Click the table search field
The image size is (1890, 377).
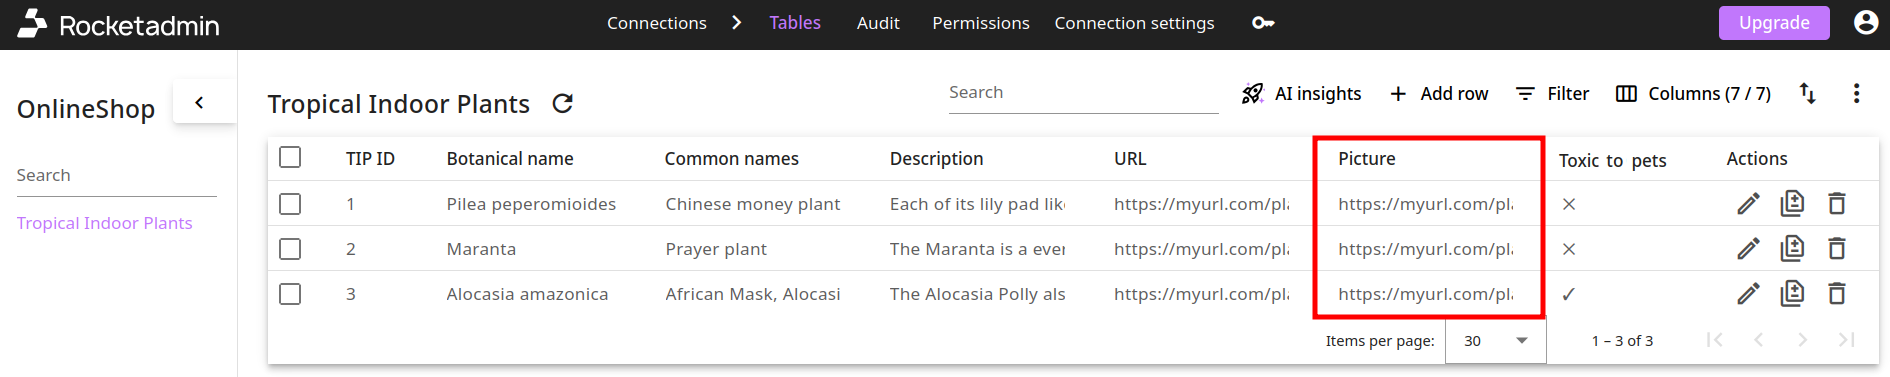pyautogui.click(x=1083, y=93)
